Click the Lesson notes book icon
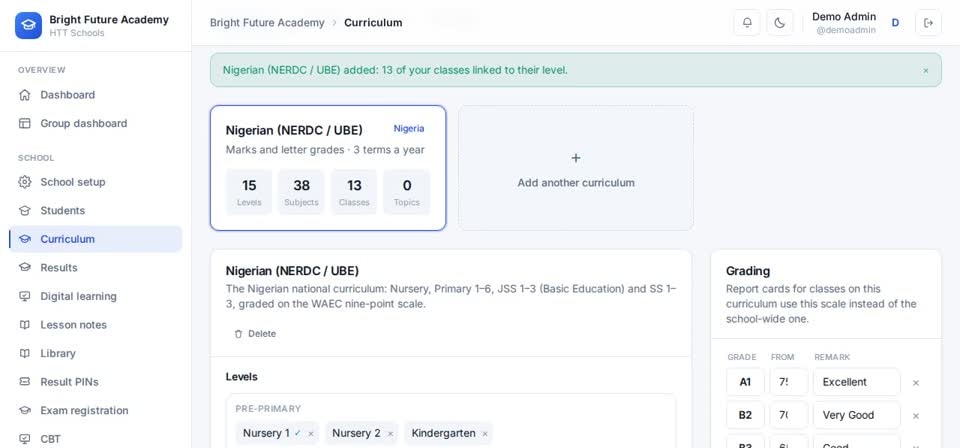 tap(24, 325)
